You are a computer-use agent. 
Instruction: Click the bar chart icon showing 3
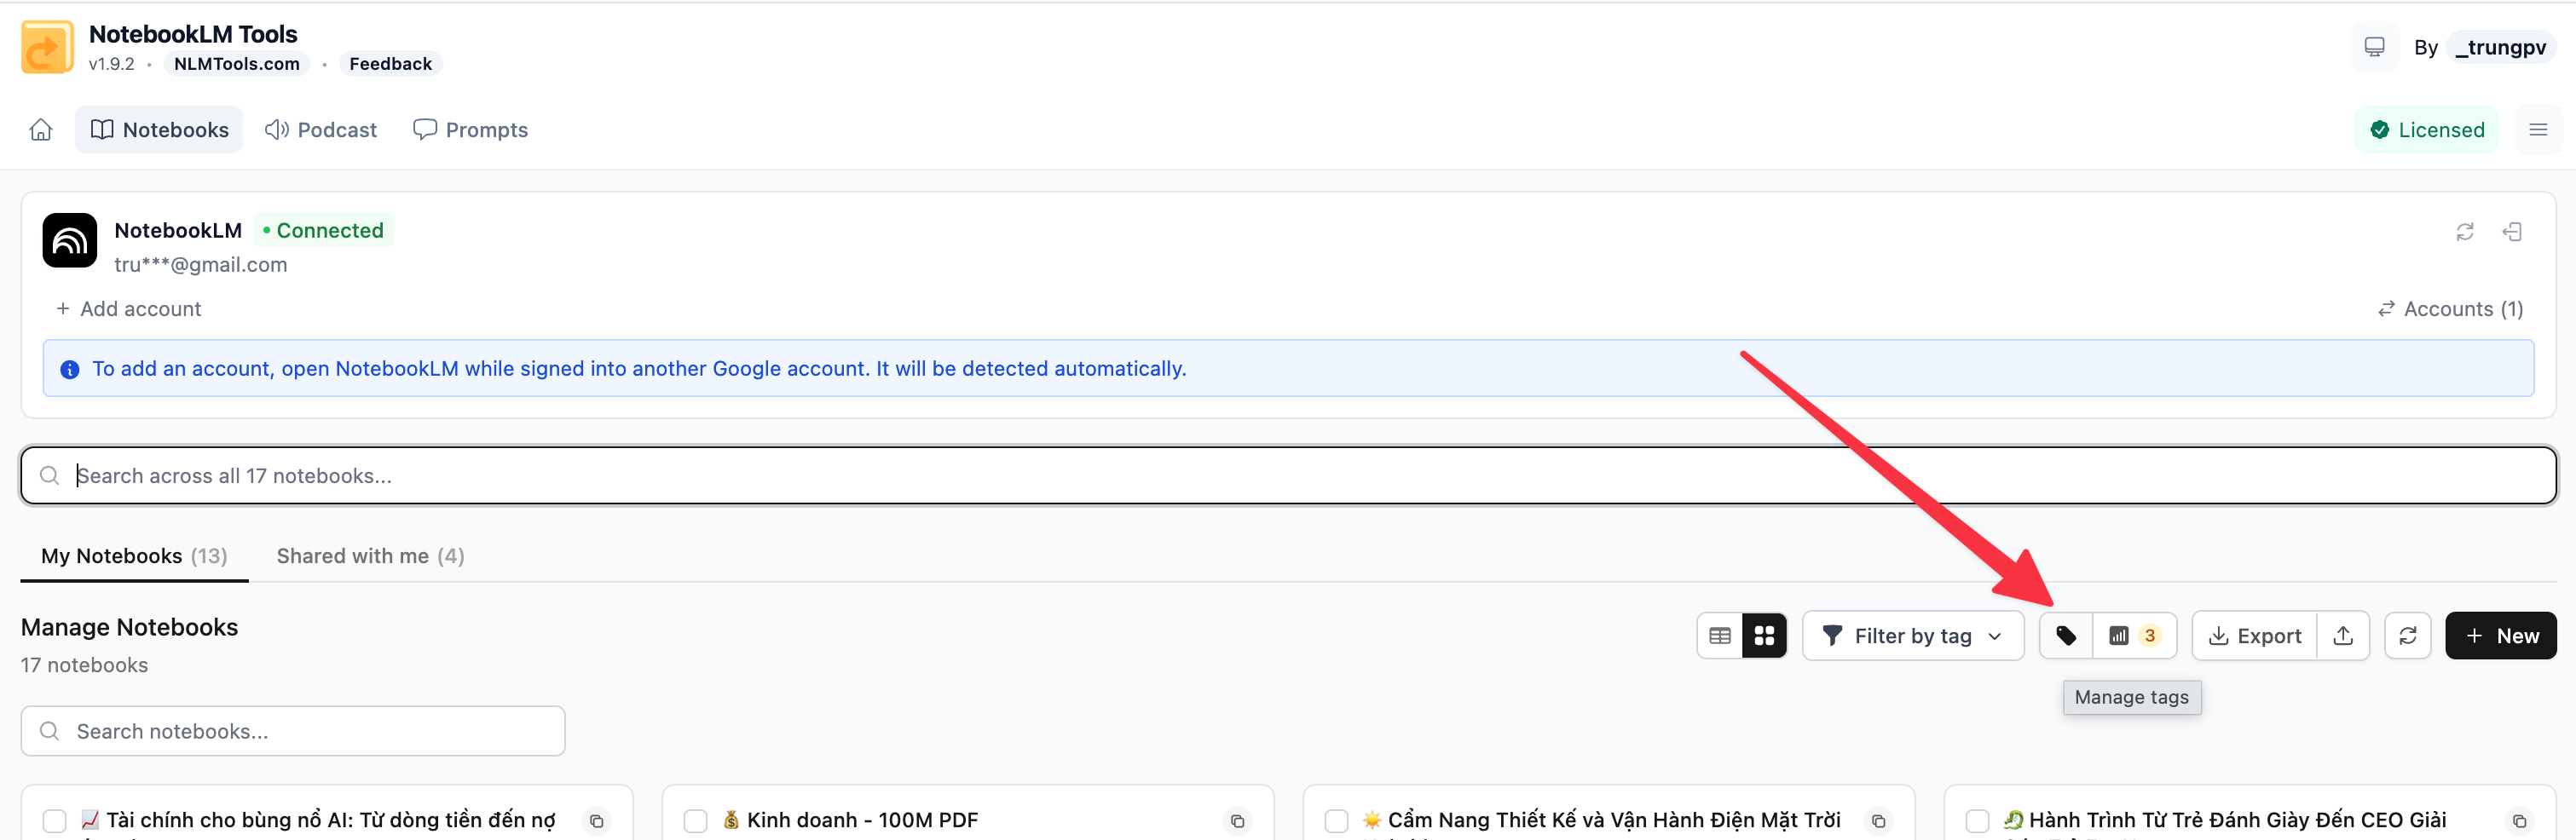click(x=2134, y=636)
